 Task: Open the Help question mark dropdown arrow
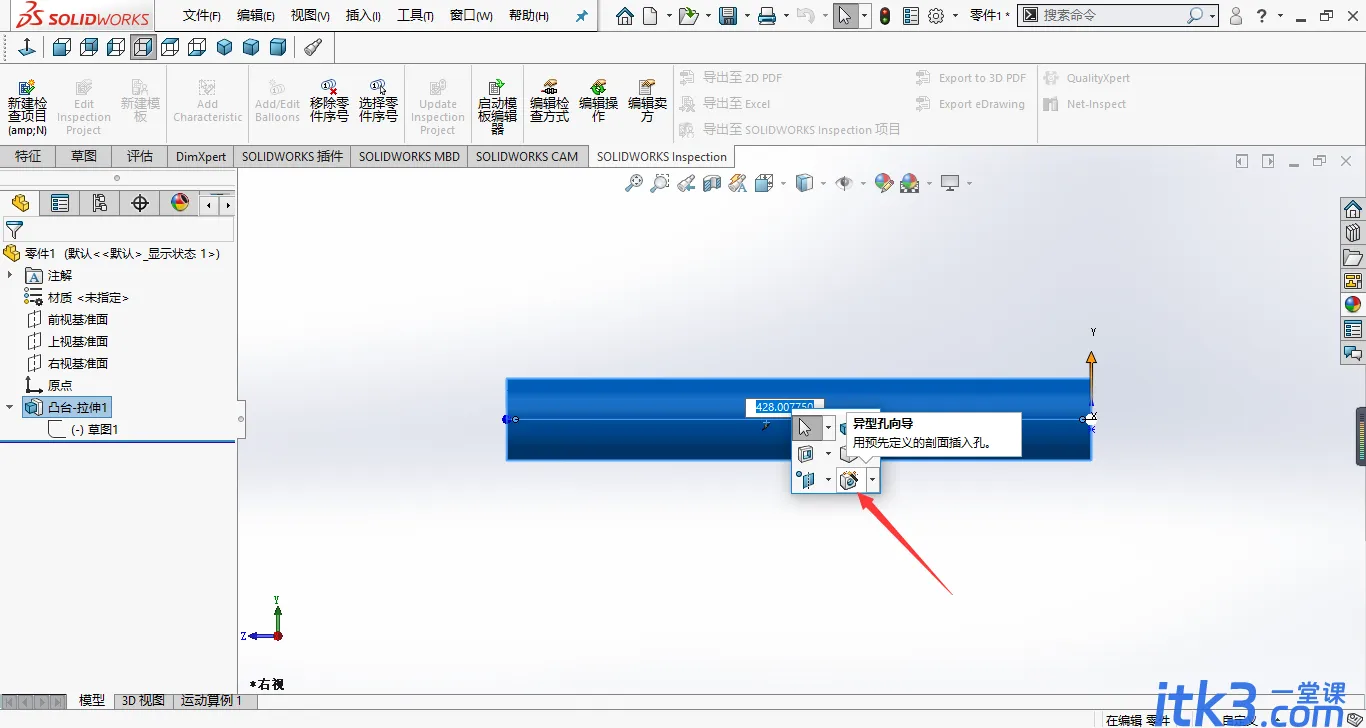click(x=1282, y=16)
